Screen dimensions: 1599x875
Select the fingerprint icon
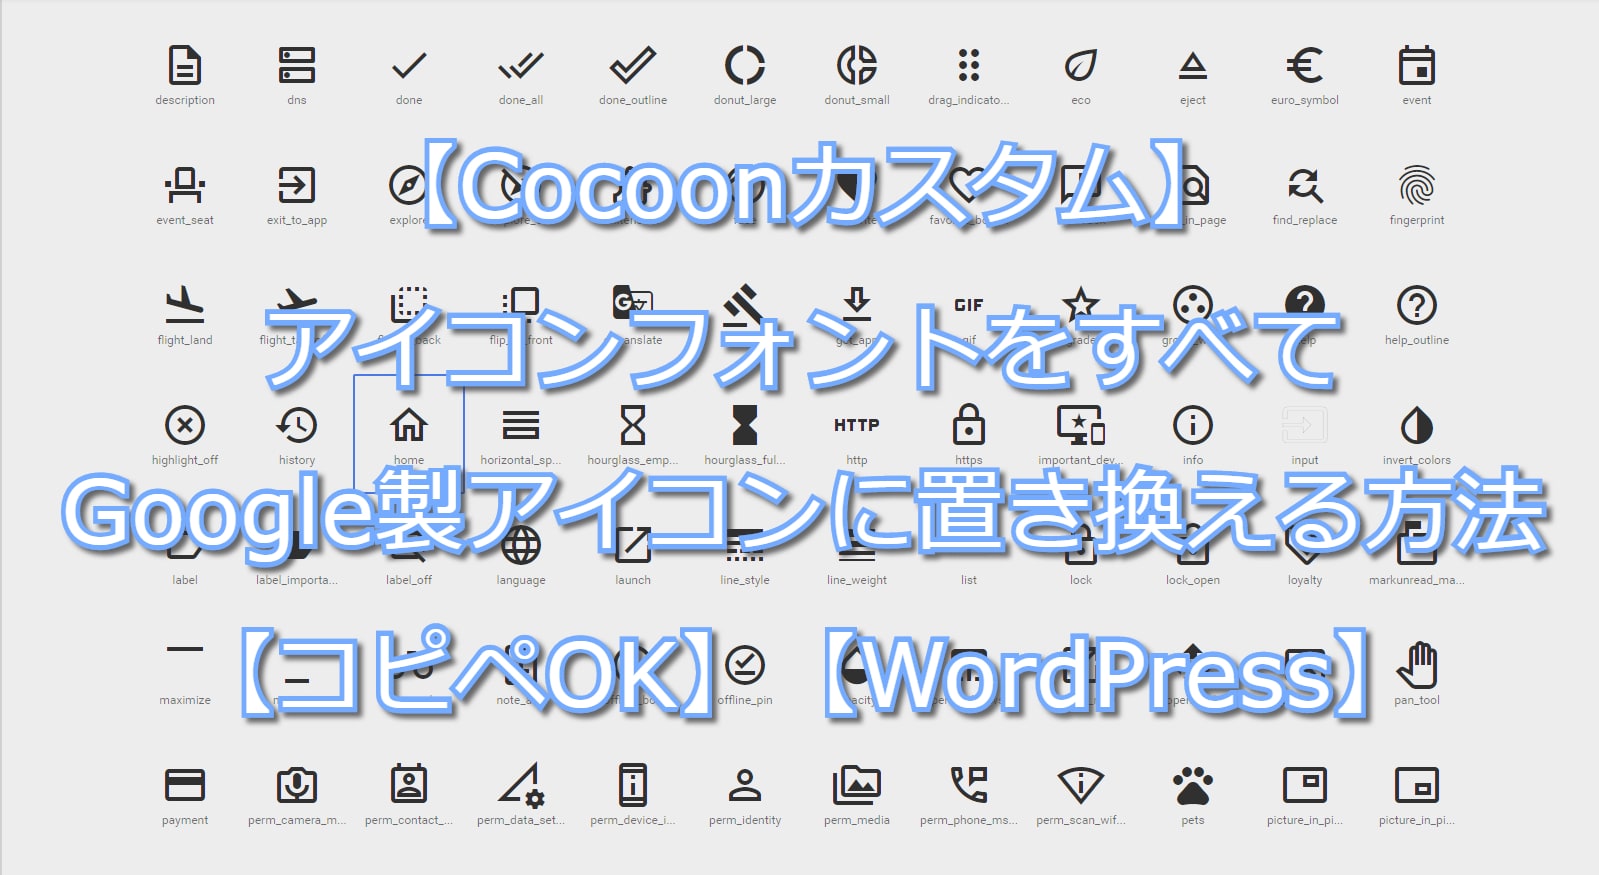(1417, 185)
